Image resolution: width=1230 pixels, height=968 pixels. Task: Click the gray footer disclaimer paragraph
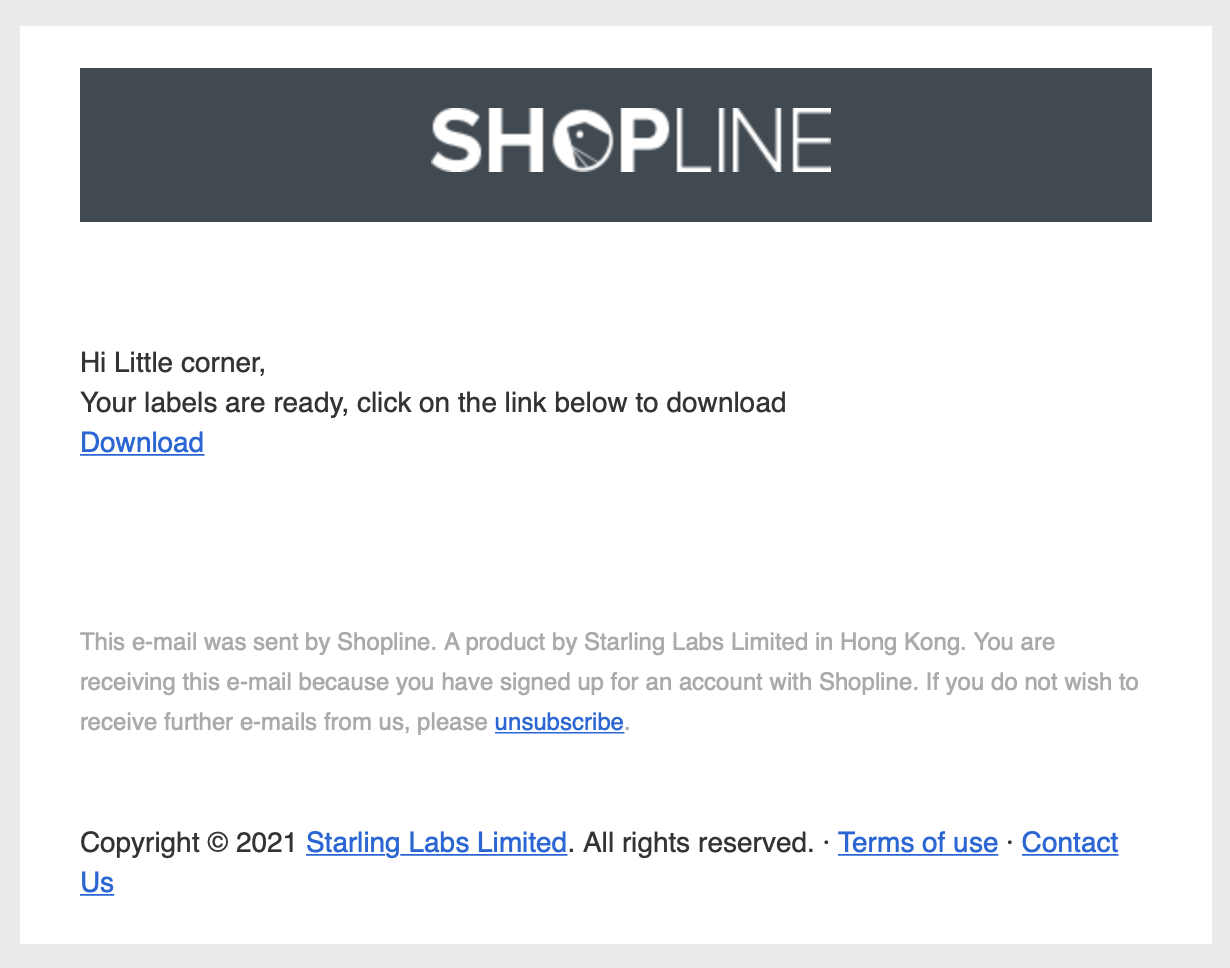pos(609,681)
